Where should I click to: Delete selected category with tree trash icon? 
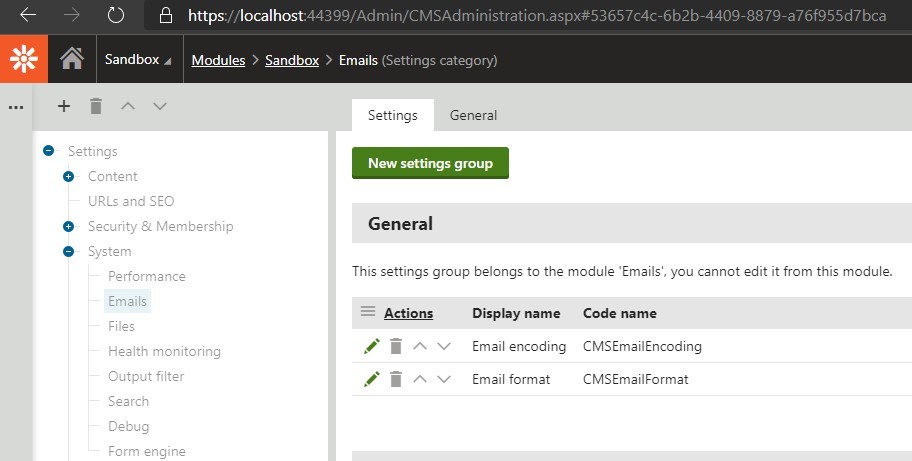click(x=96, y=106)
